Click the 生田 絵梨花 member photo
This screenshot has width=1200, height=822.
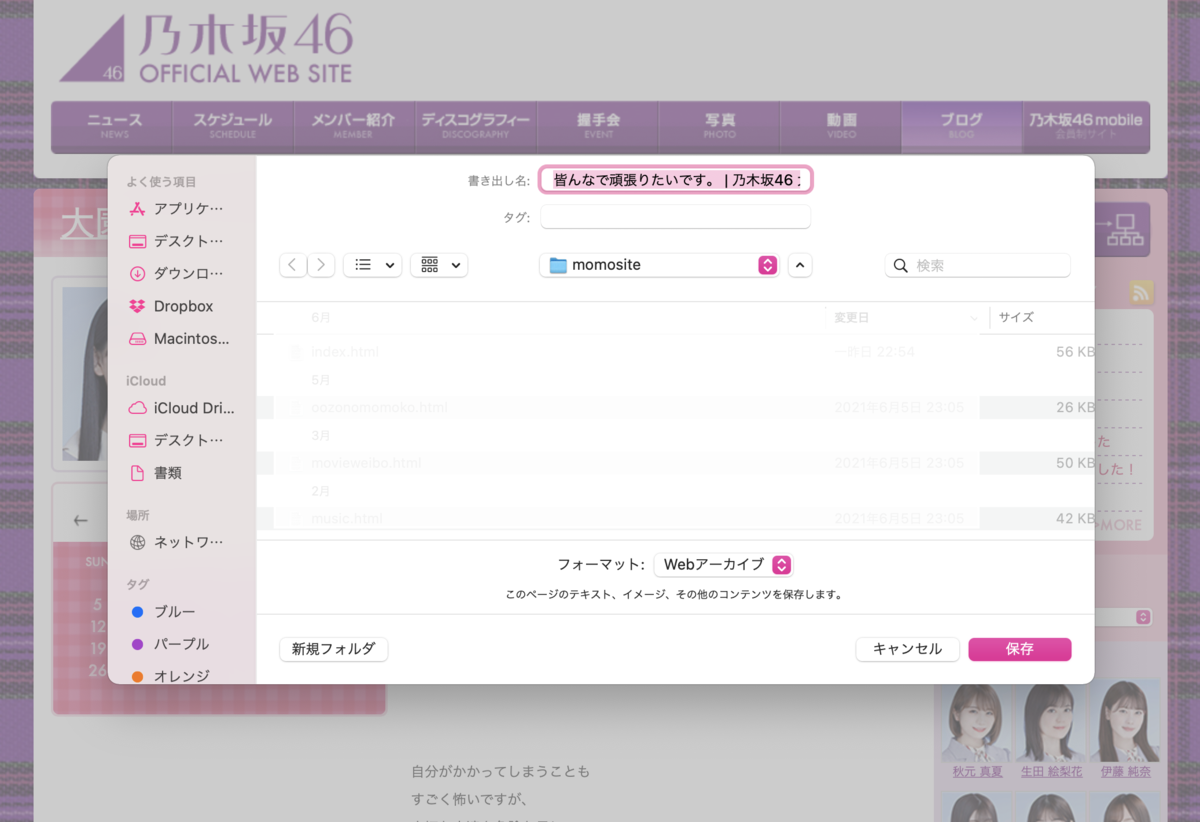pyautogui.click(x=1050, y=721)
